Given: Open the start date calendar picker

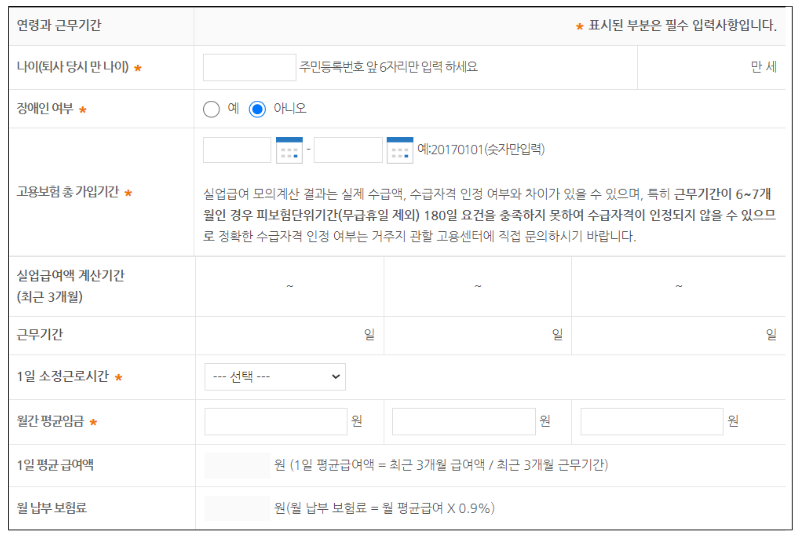Looking at the screenshot, I should pyautogui.click(x=289, y=150).
